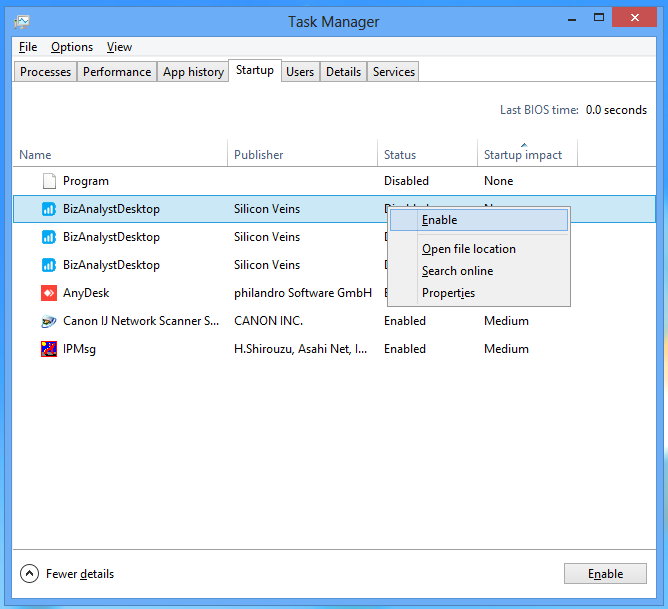Click Medium impact in the IPMsg row

click(506, 349)
